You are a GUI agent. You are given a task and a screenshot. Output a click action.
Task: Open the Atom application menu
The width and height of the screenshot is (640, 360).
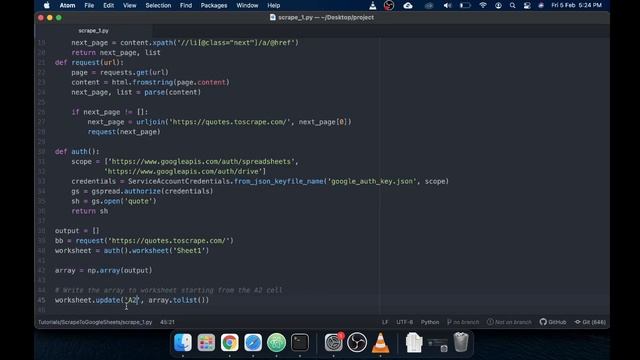pos(67,5)
